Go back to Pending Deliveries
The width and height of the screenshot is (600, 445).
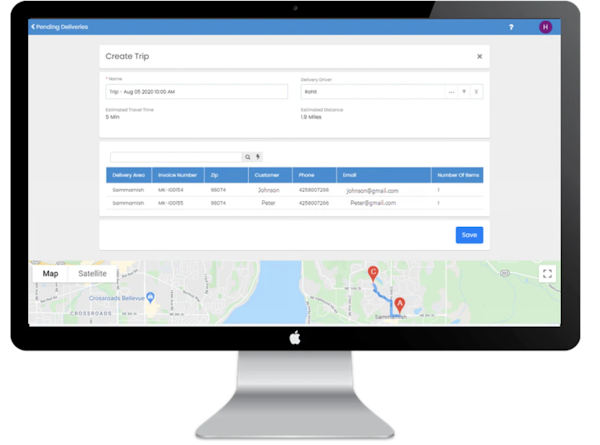coord(60,27)
